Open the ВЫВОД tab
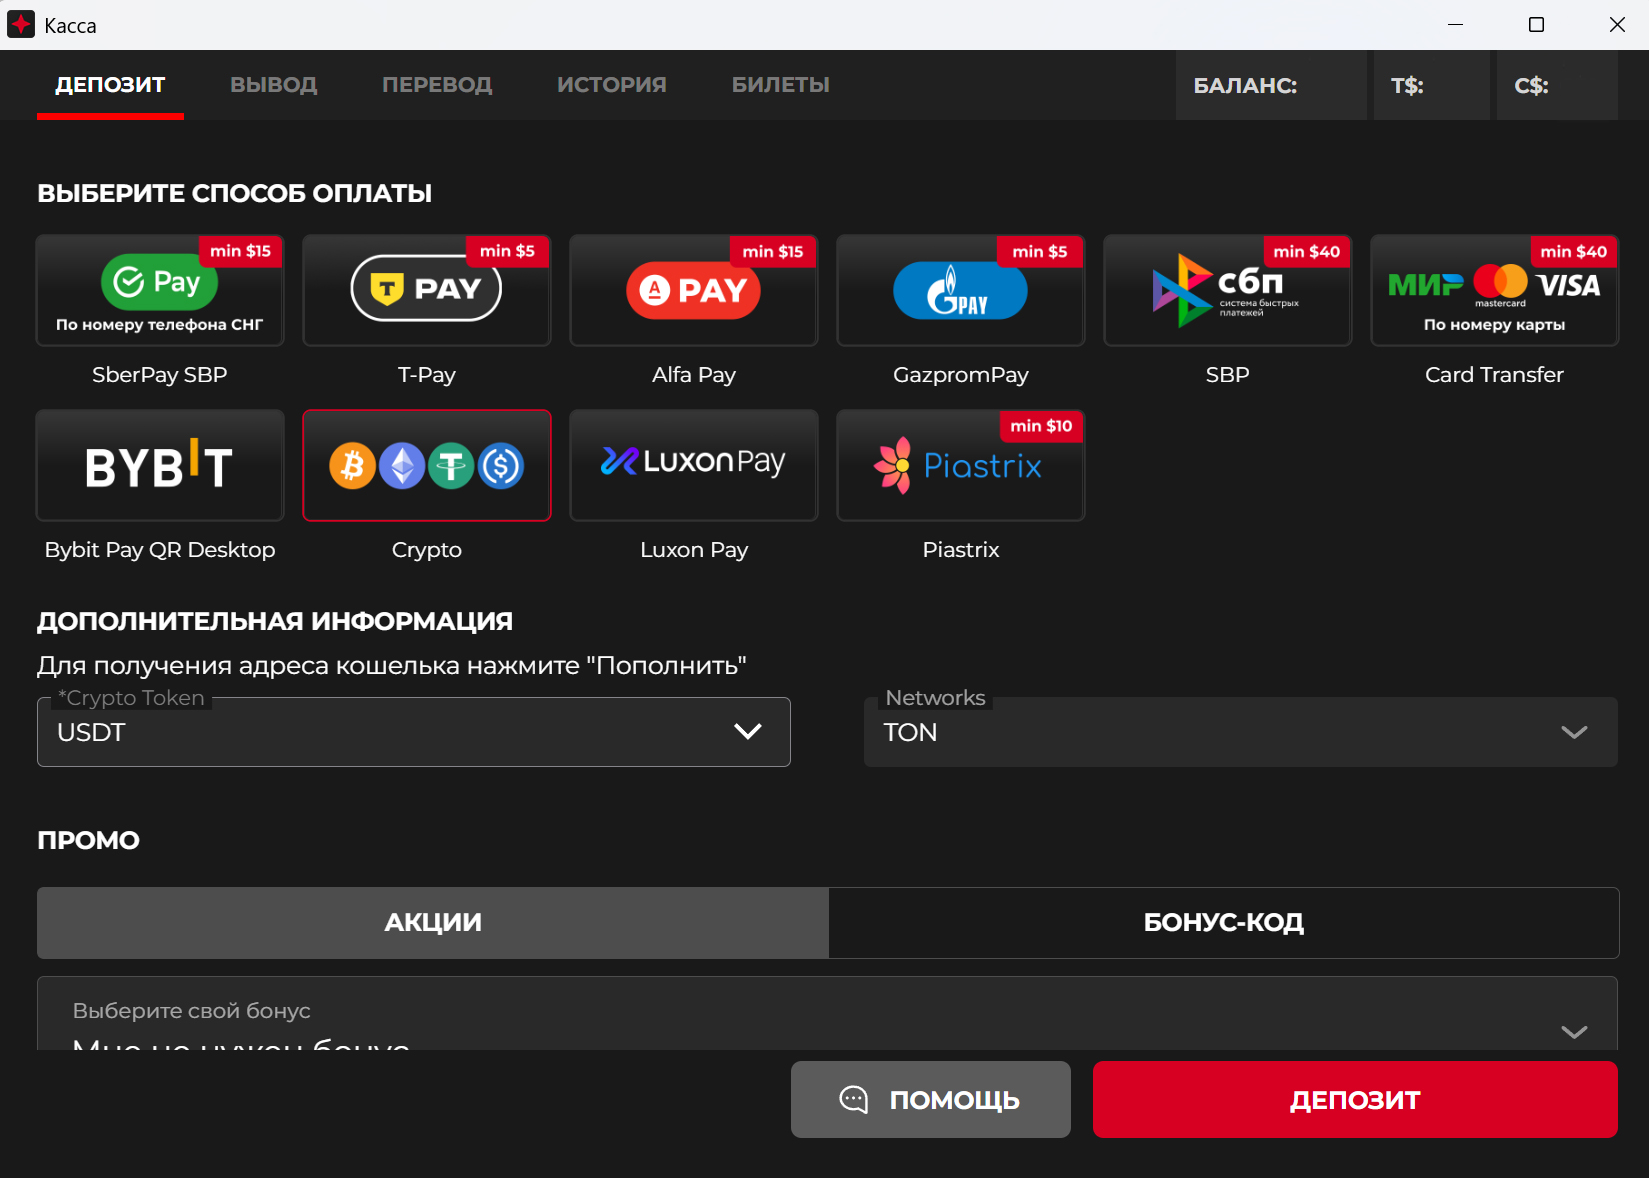Image resolution: width=1649 pixels, height=1178 pixels. coord(274,85)
